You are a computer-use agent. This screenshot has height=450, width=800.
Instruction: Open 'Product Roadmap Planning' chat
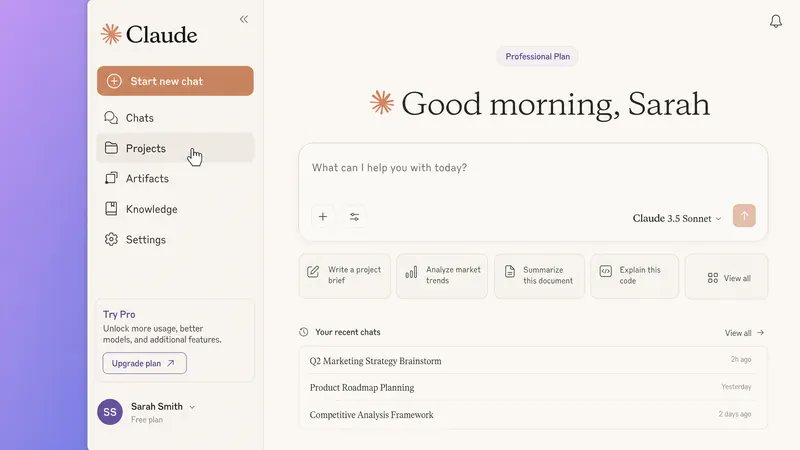(533, 388)
